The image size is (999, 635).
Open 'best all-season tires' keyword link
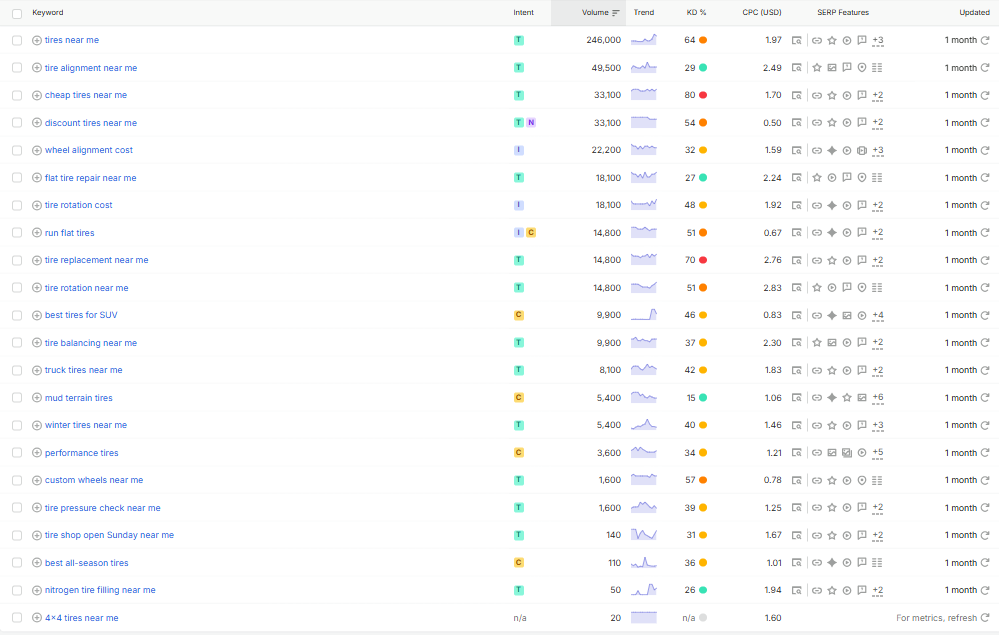87,563
